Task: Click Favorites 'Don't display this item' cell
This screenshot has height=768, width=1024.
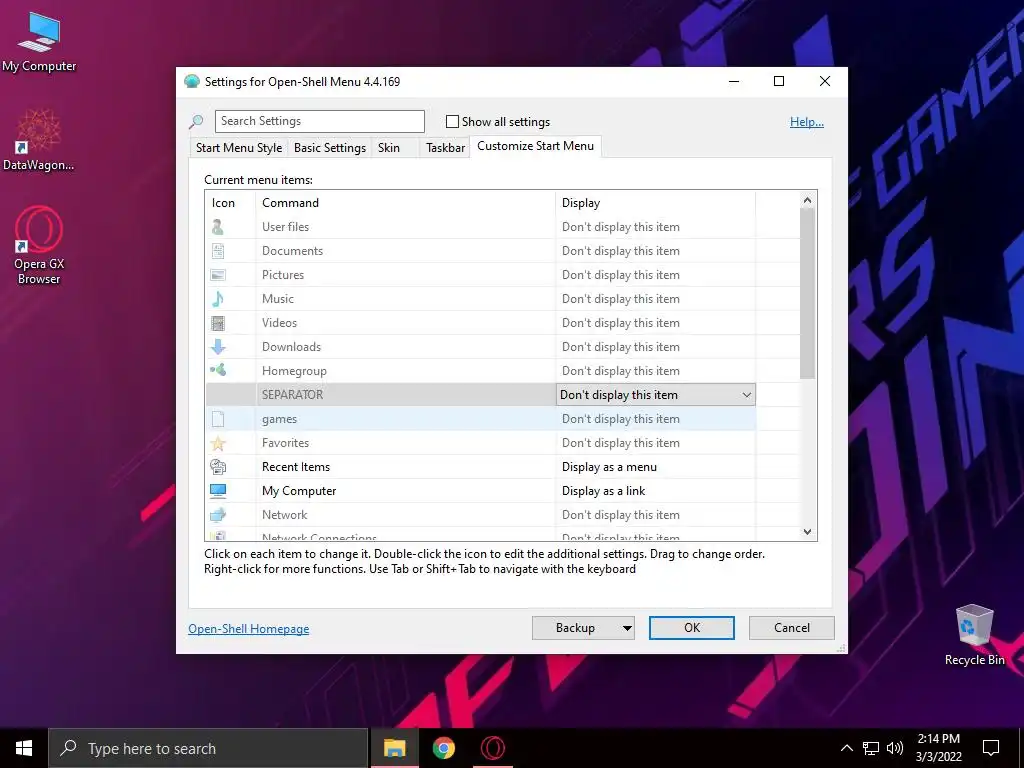Action: pyautogui.click(x=656, y=443)
